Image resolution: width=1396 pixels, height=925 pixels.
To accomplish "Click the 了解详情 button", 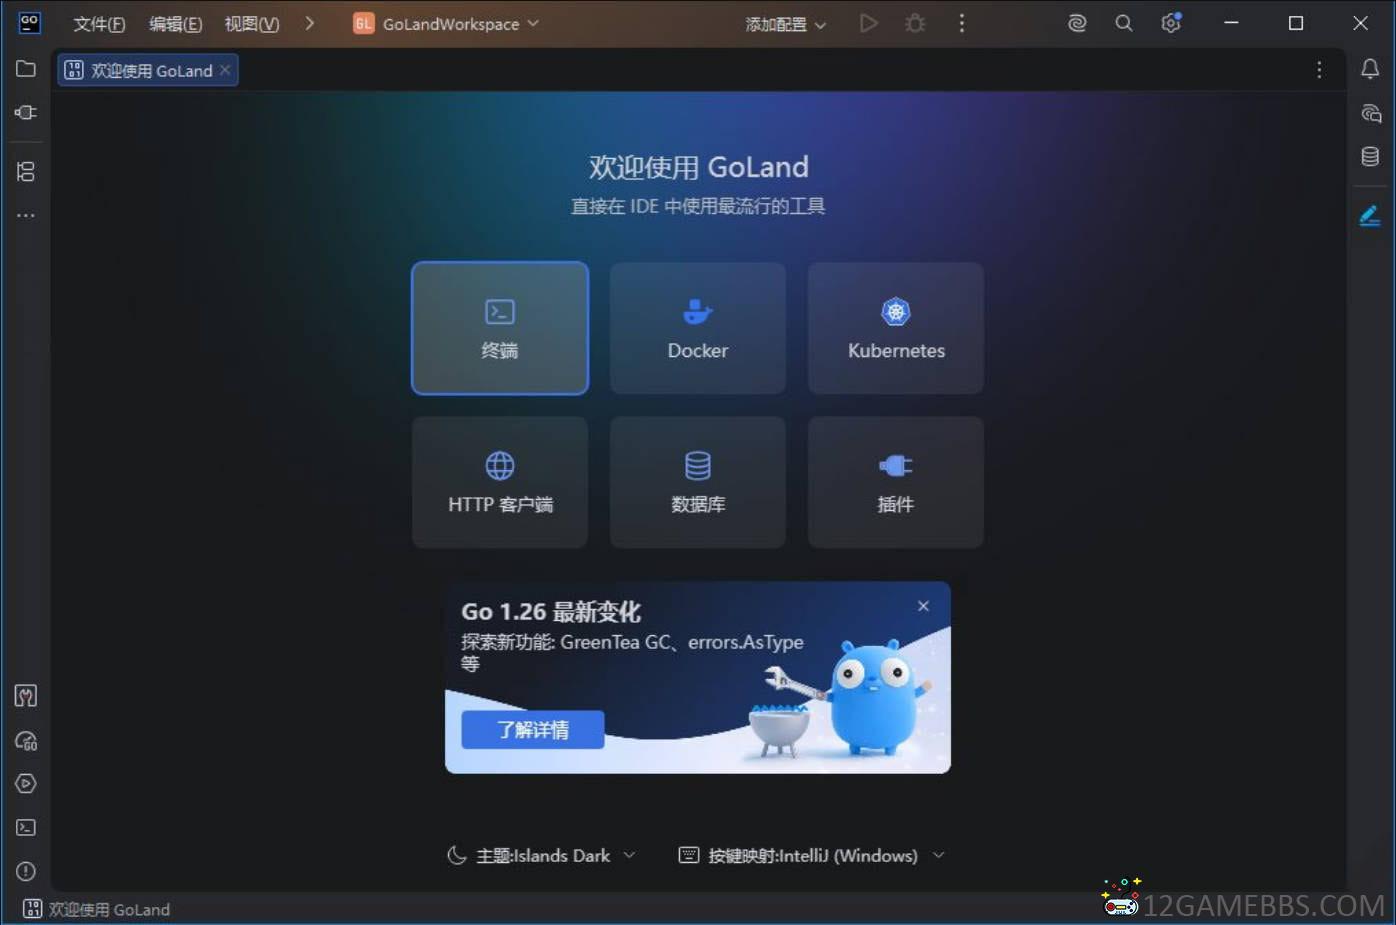I will coord(533,730).
